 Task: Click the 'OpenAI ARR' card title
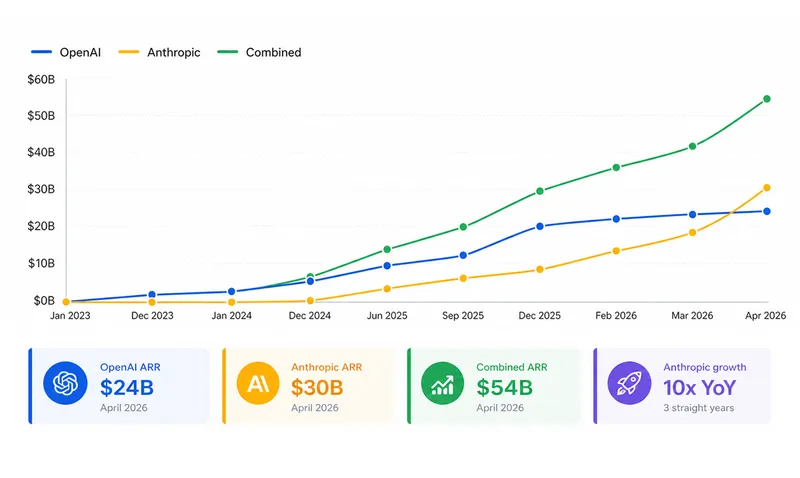[130, 367]
